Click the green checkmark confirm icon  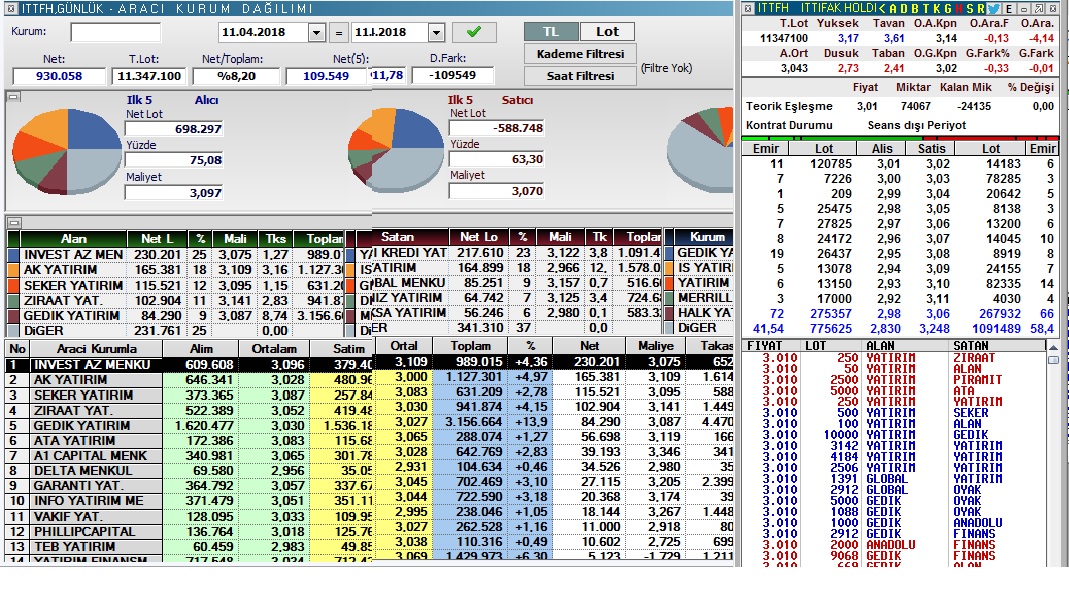pyautogui.click(x=474, y=32)
